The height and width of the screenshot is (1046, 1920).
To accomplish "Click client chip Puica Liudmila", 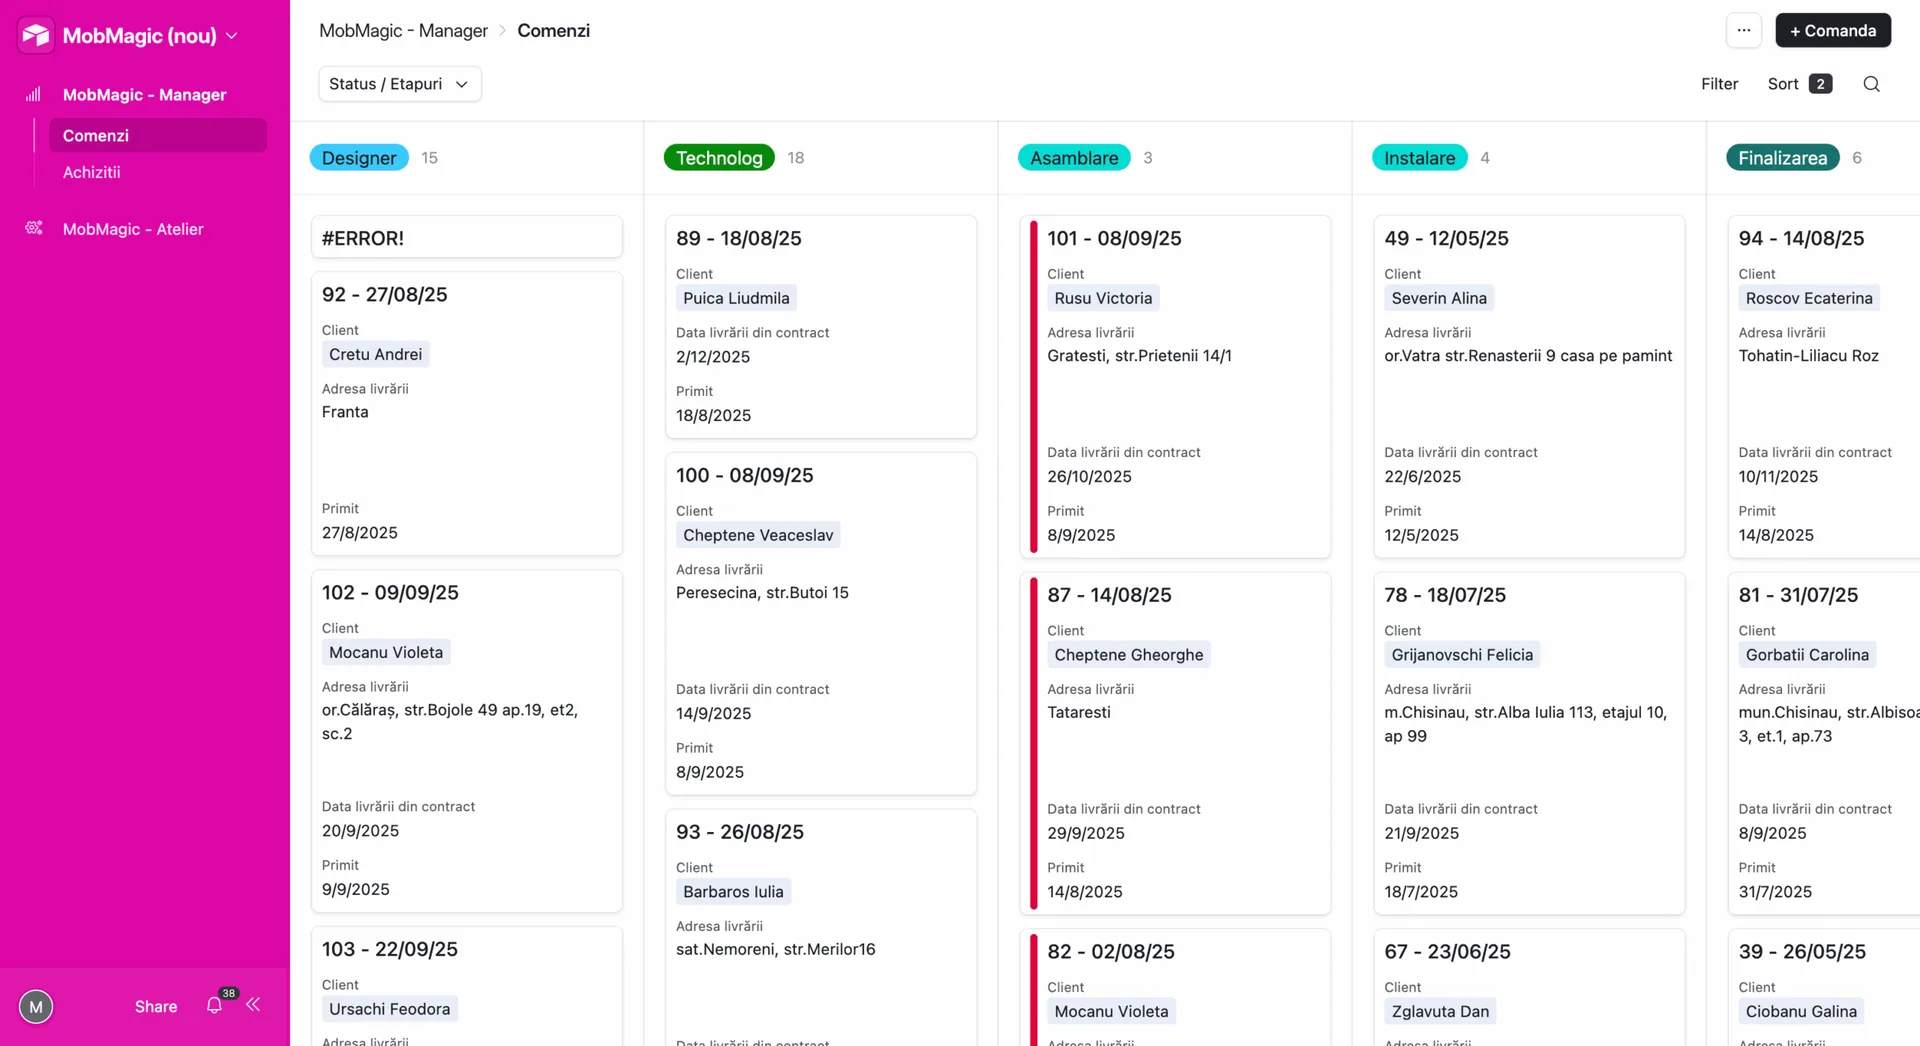I will (x=736, y=298).
